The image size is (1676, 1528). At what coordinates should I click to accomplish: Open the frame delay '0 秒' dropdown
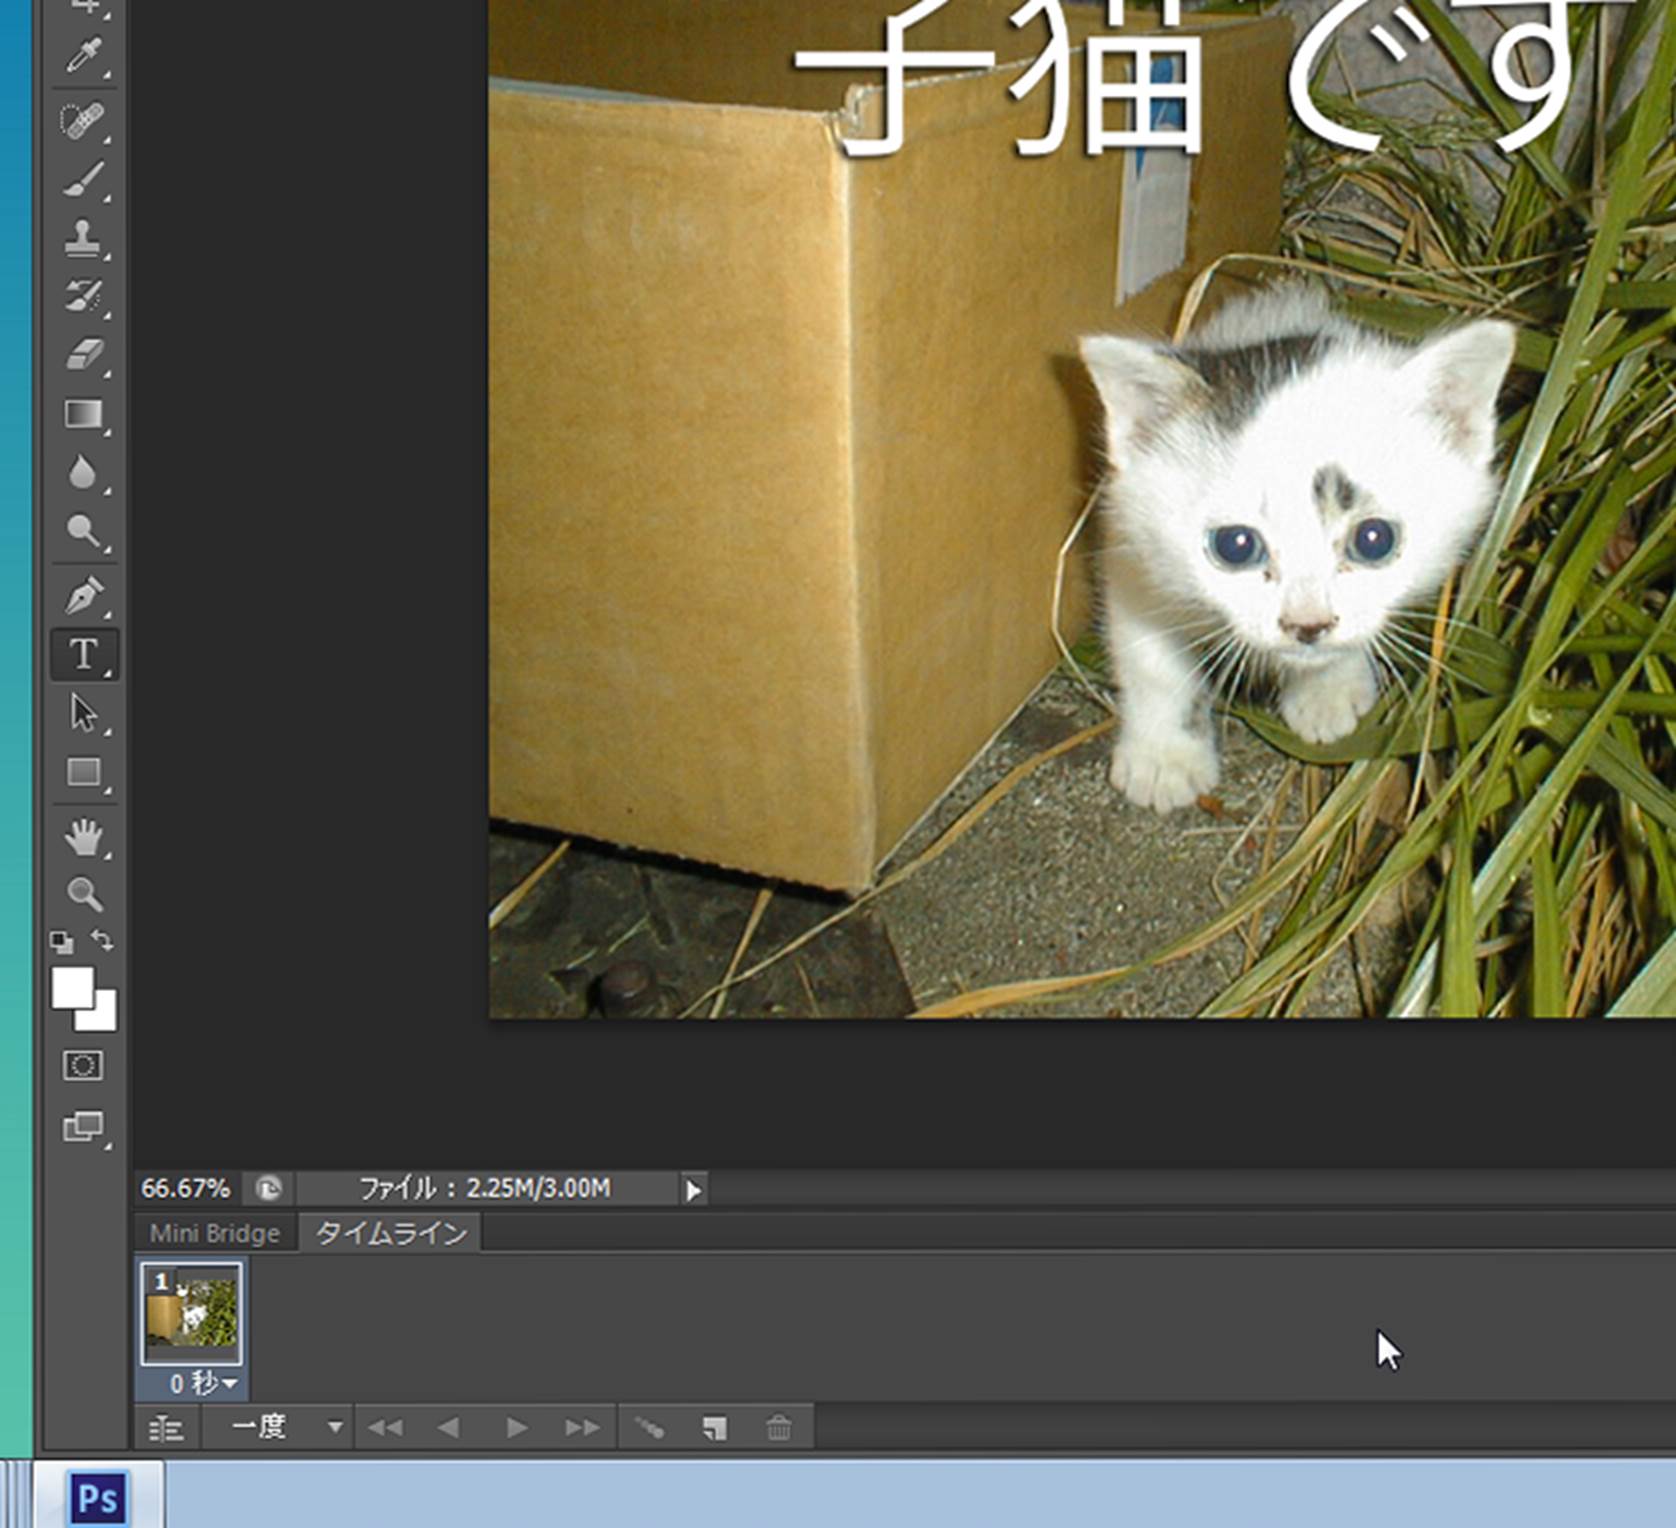click(x=203, y=1384)
